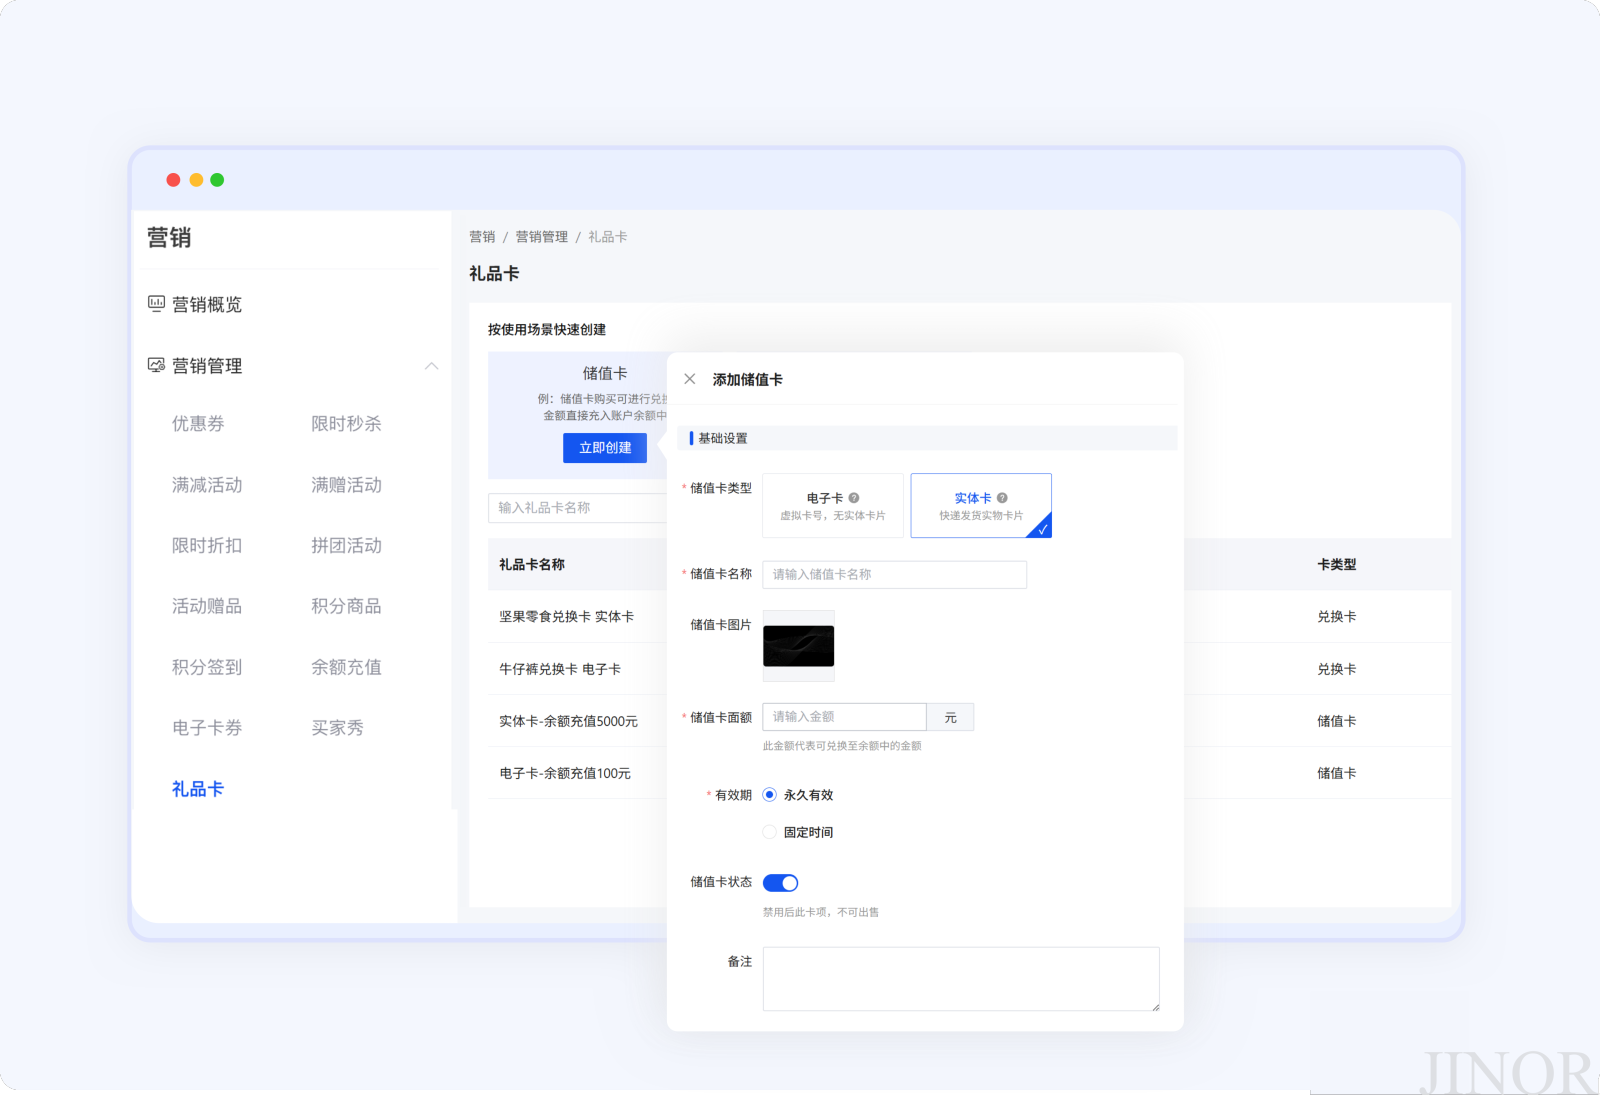1600x1095 pixels.
Task: Click row 电子卡-余额充值100元
Action: click(x=565, y=773)
